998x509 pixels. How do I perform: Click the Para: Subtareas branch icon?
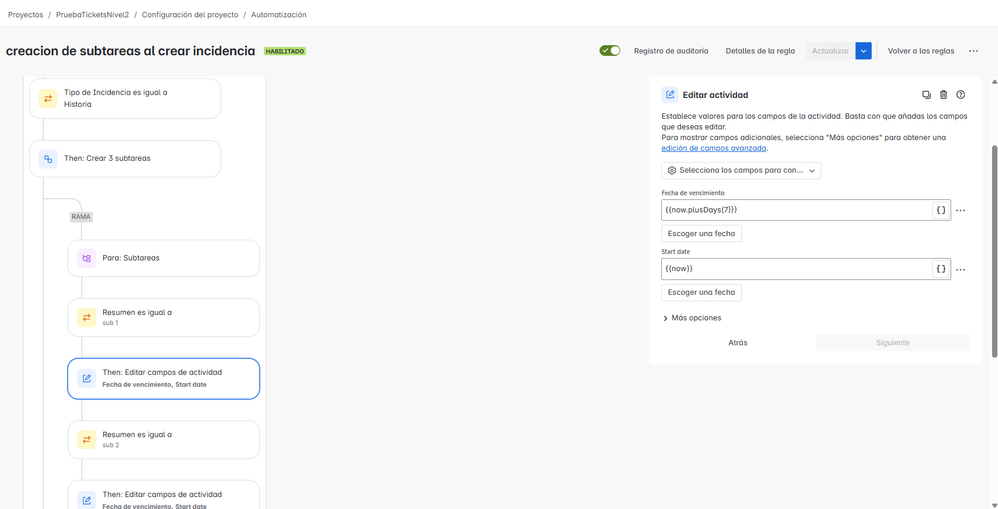click(x=87, y=258)
